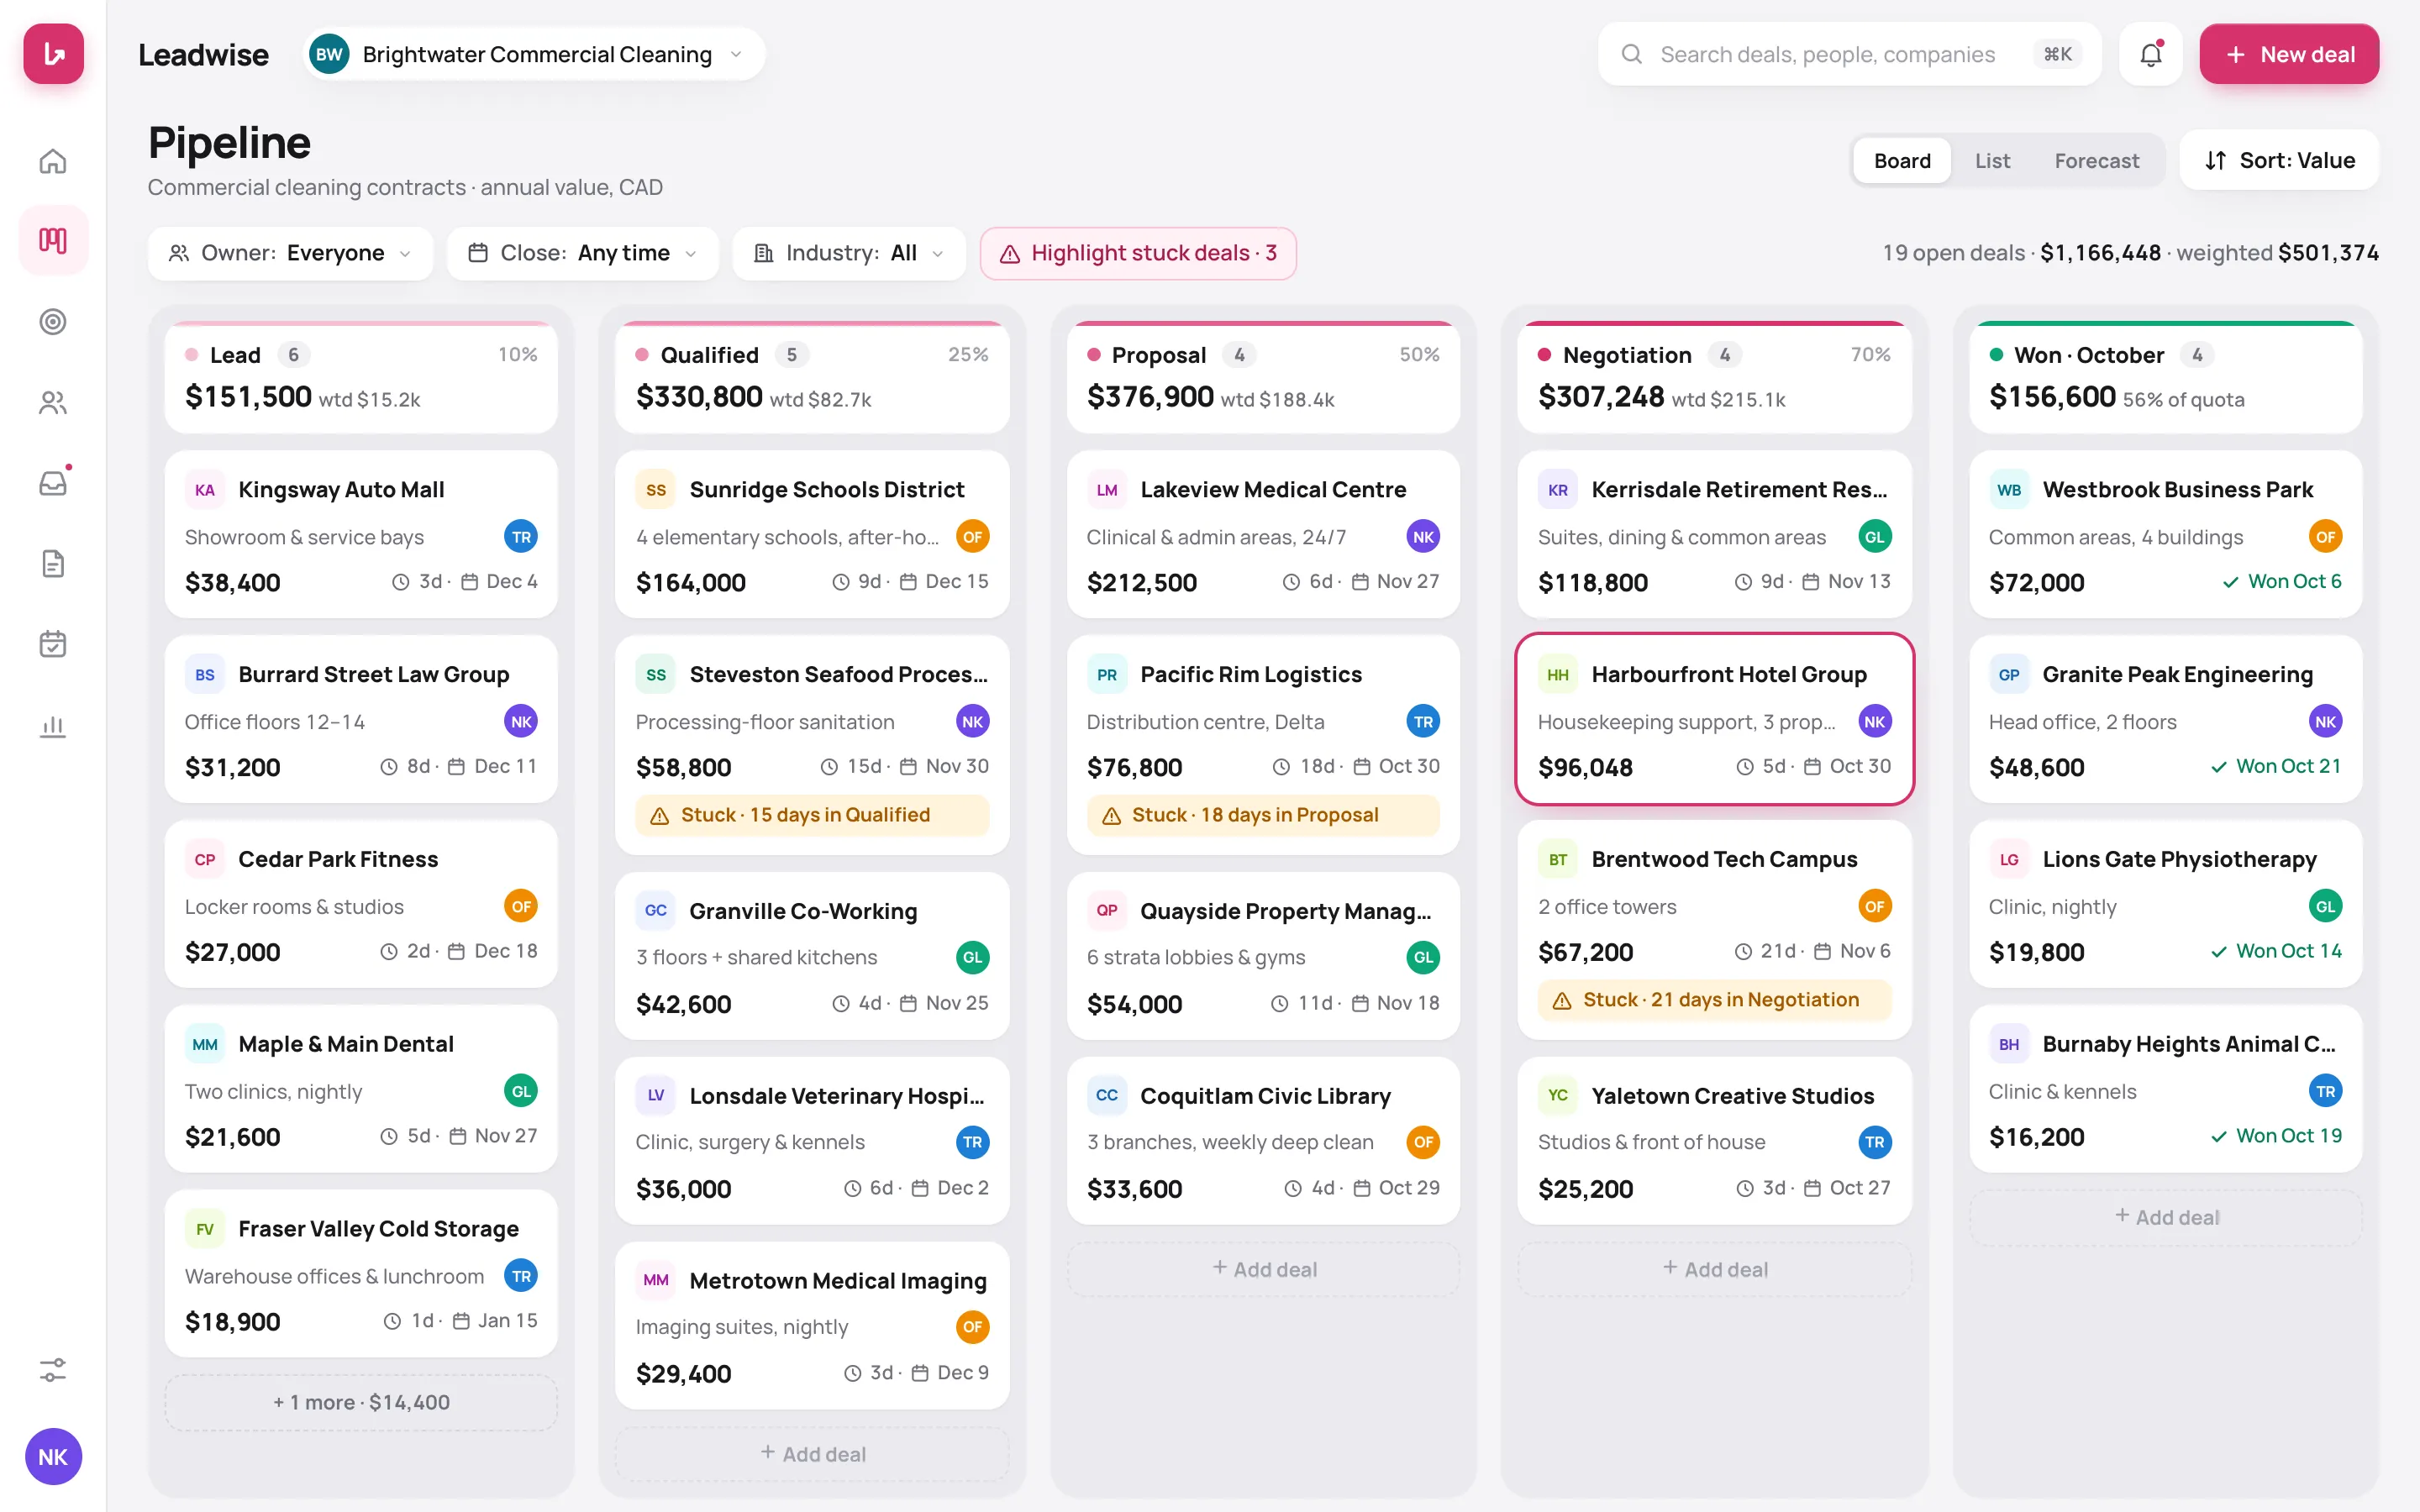2420x1512 pixels.
Task: Switch to the Board view tab
Action: pyautogui.click(x=1901, y=161)
